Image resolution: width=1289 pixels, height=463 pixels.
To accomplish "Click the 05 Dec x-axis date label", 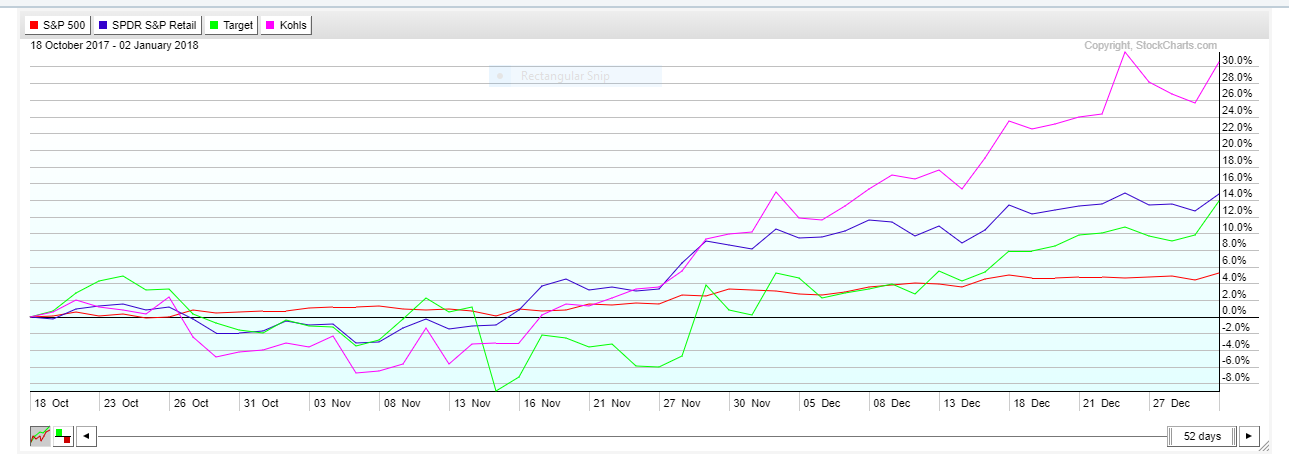I will pyautogui.click(x=823, y=403).
